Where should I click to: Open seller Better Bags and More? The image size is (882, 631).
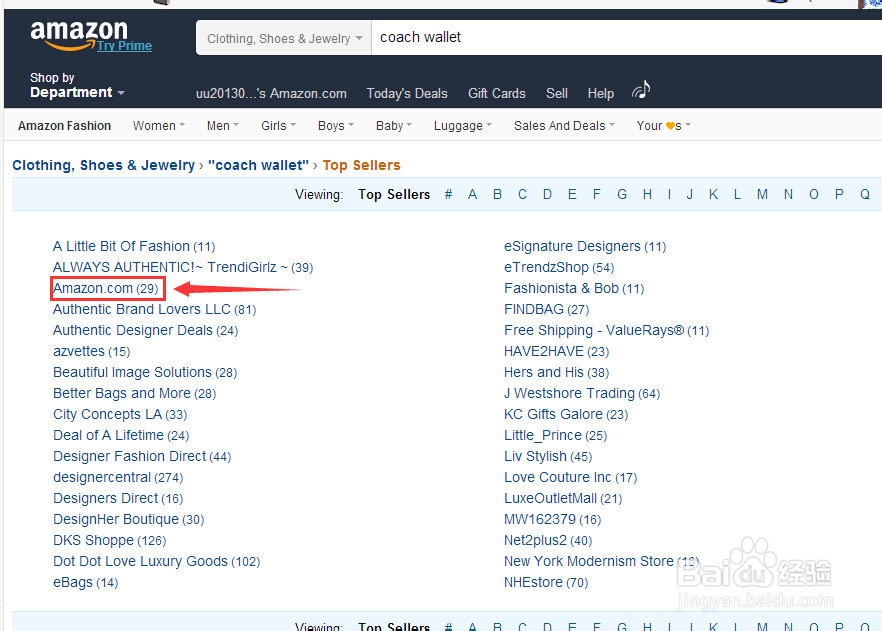click(x=134, y=393)
